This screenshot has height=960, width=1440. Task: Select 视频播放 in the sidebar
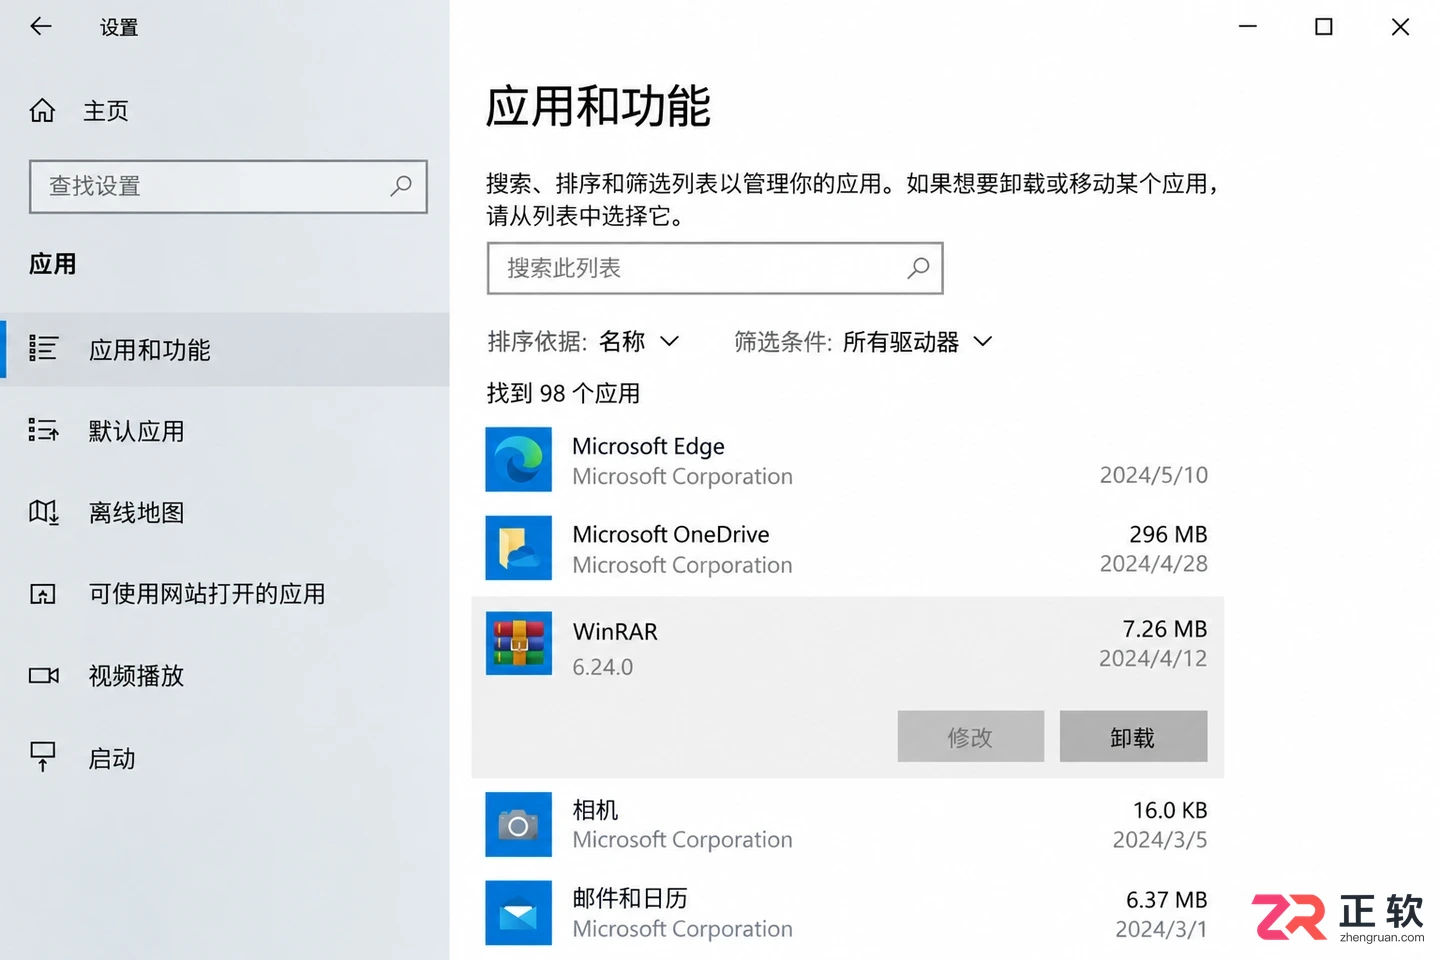(x=225, y=676)
